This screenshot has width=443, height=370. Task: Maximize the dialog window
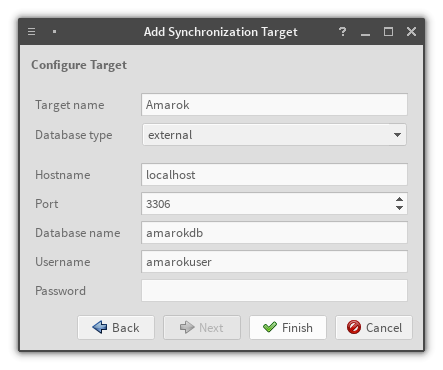point(388,32)
